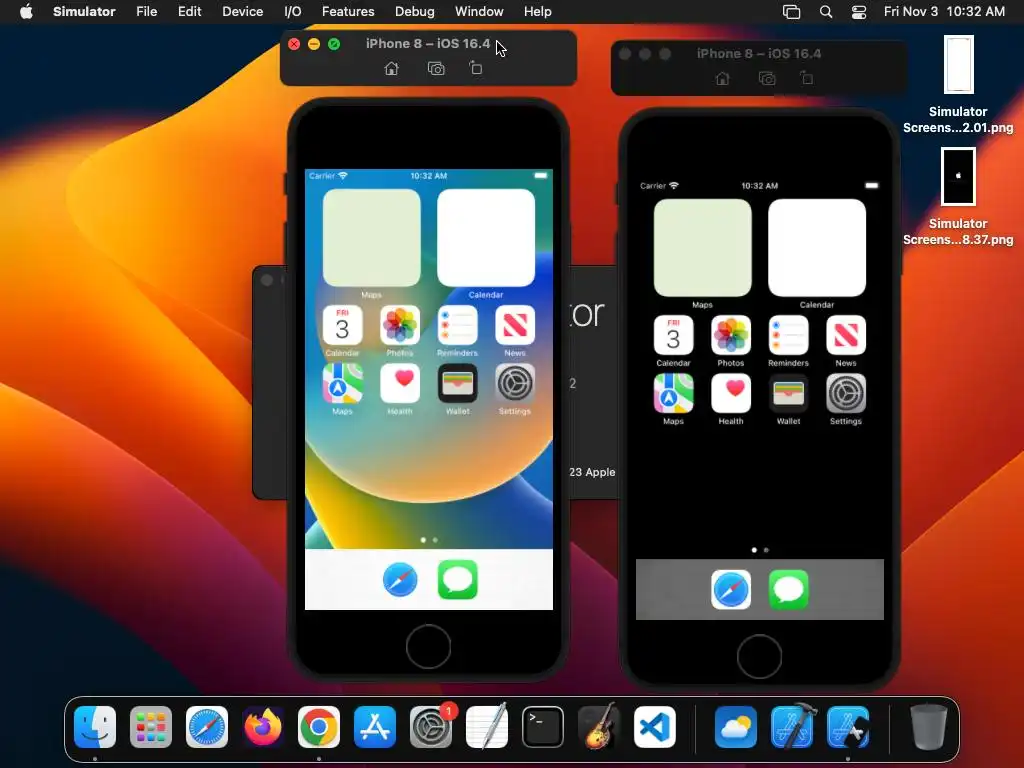
Task: Open the Debug menu
Action: click(x=415, y=12)
